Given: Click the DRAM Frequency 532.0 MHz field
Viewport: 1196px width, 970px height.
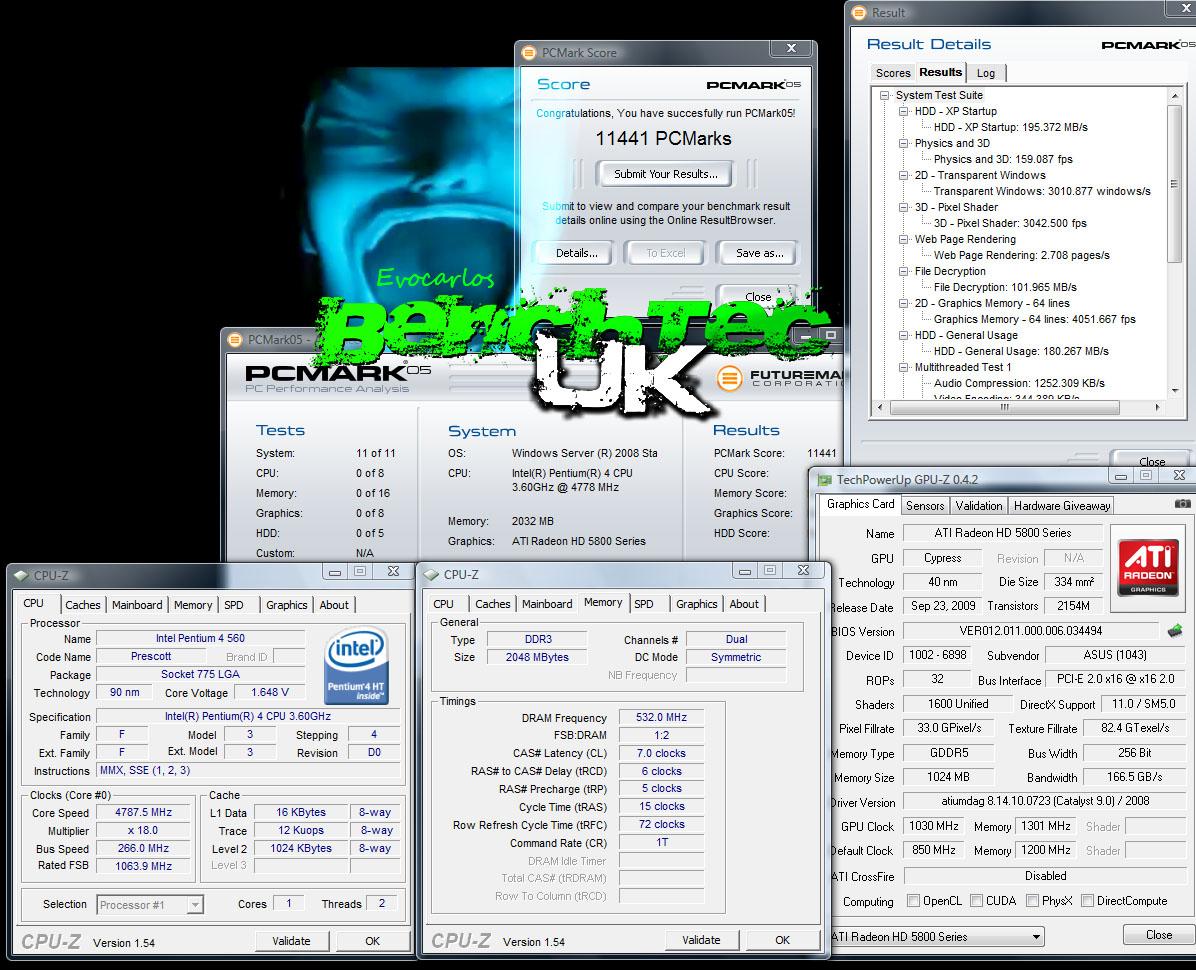Looking at the screenshot, I should tap(661, 717).
